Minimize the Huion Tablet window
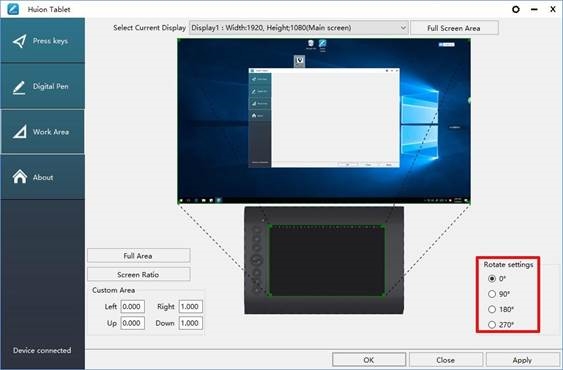The image size is (563, 370). click(x=534, y=9)
